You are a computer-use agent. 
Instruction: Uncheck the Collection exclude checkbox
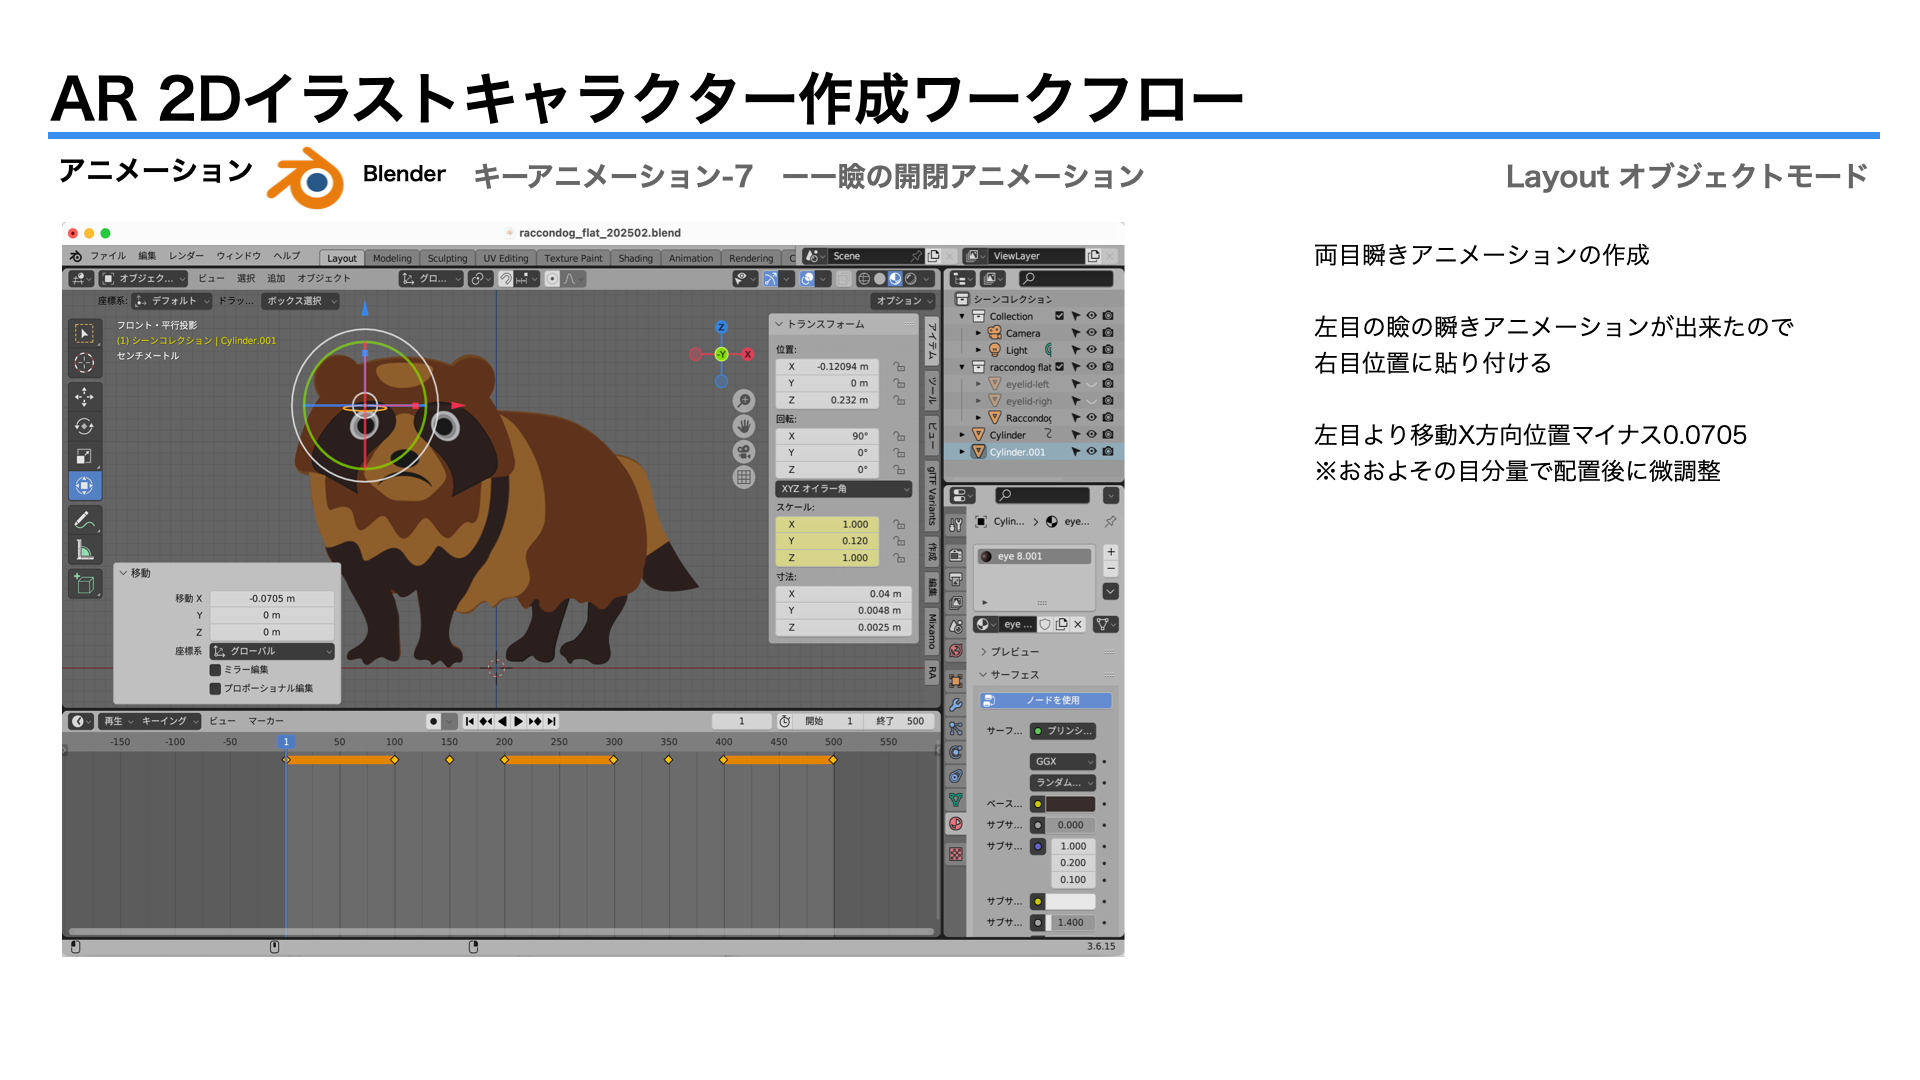(1060, 316)
